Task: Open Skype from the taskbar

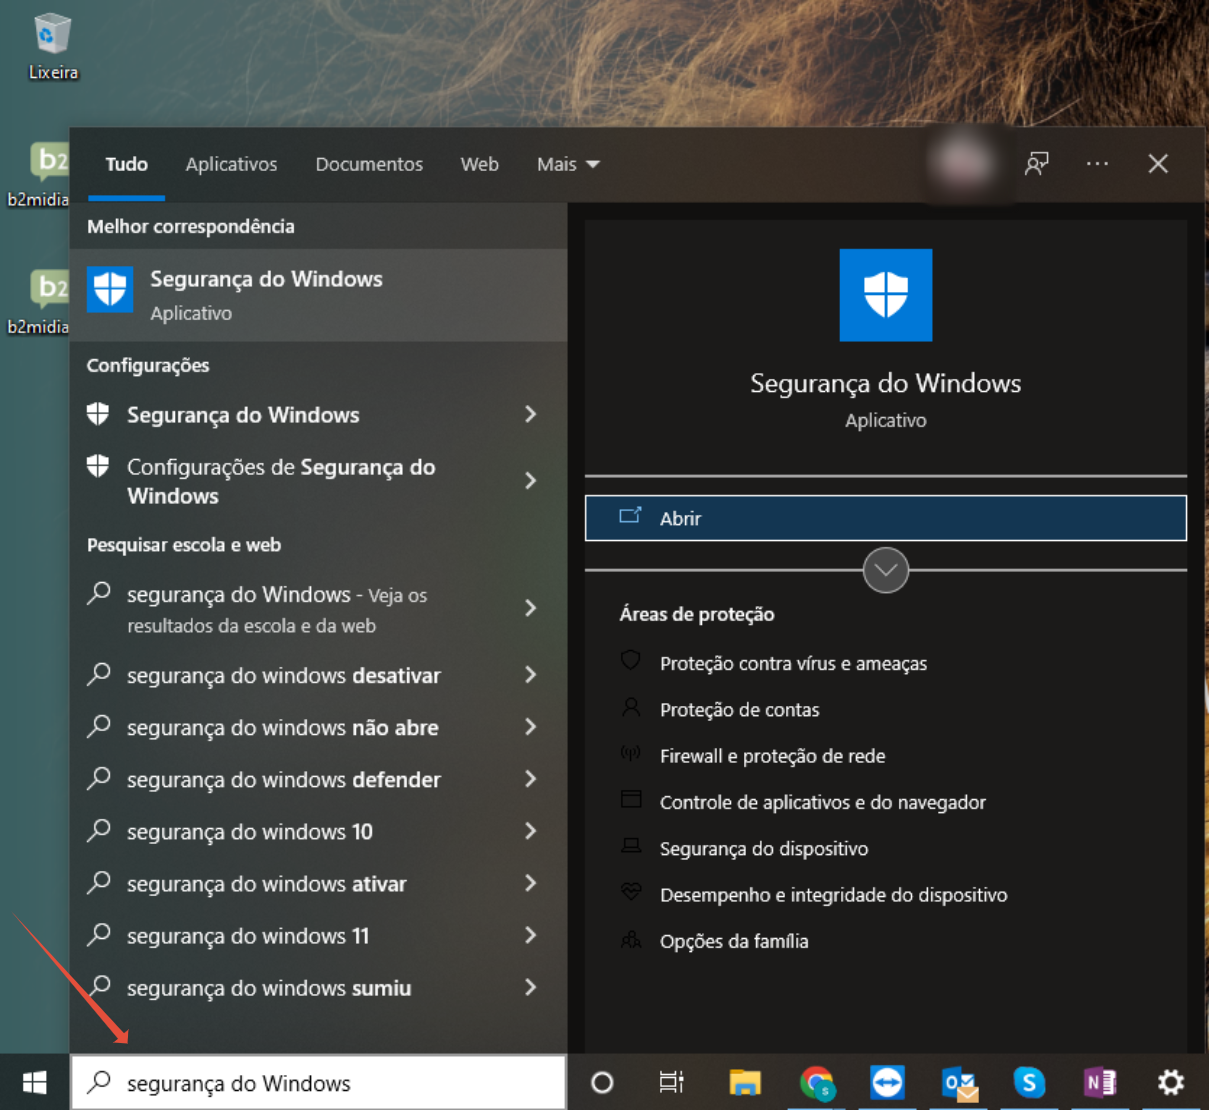Action: 1029,1082
